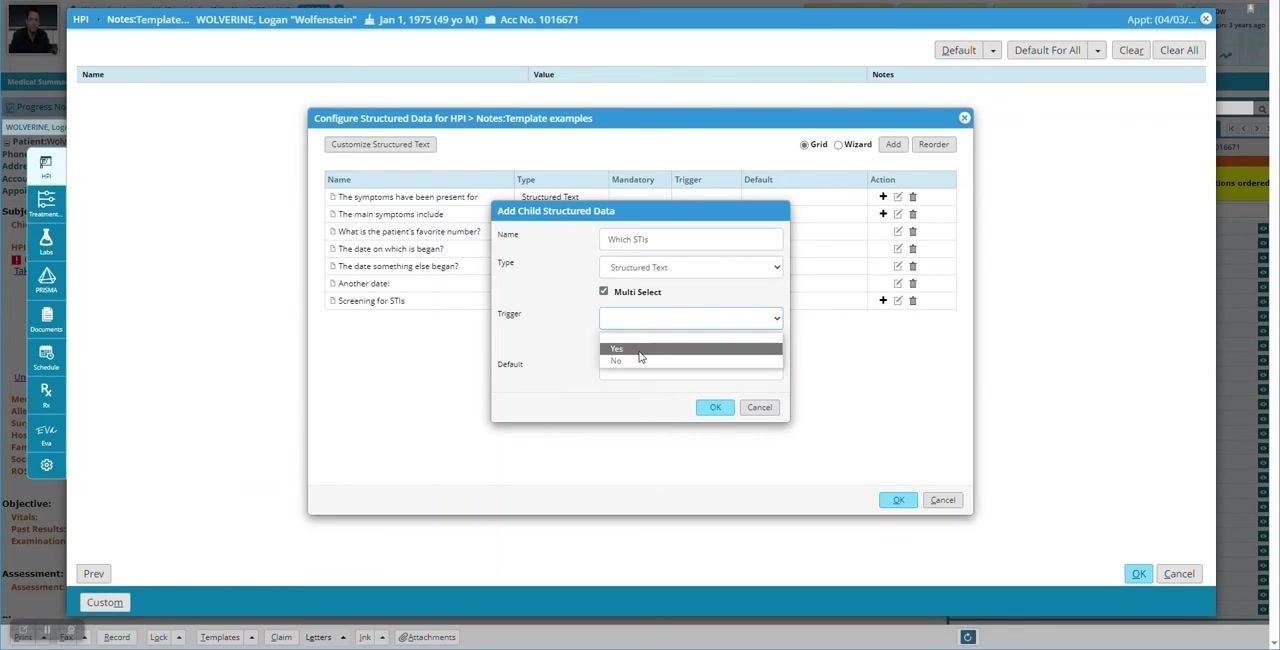Expand the Letters arrow in bottom toolbar

pos(343,637)
